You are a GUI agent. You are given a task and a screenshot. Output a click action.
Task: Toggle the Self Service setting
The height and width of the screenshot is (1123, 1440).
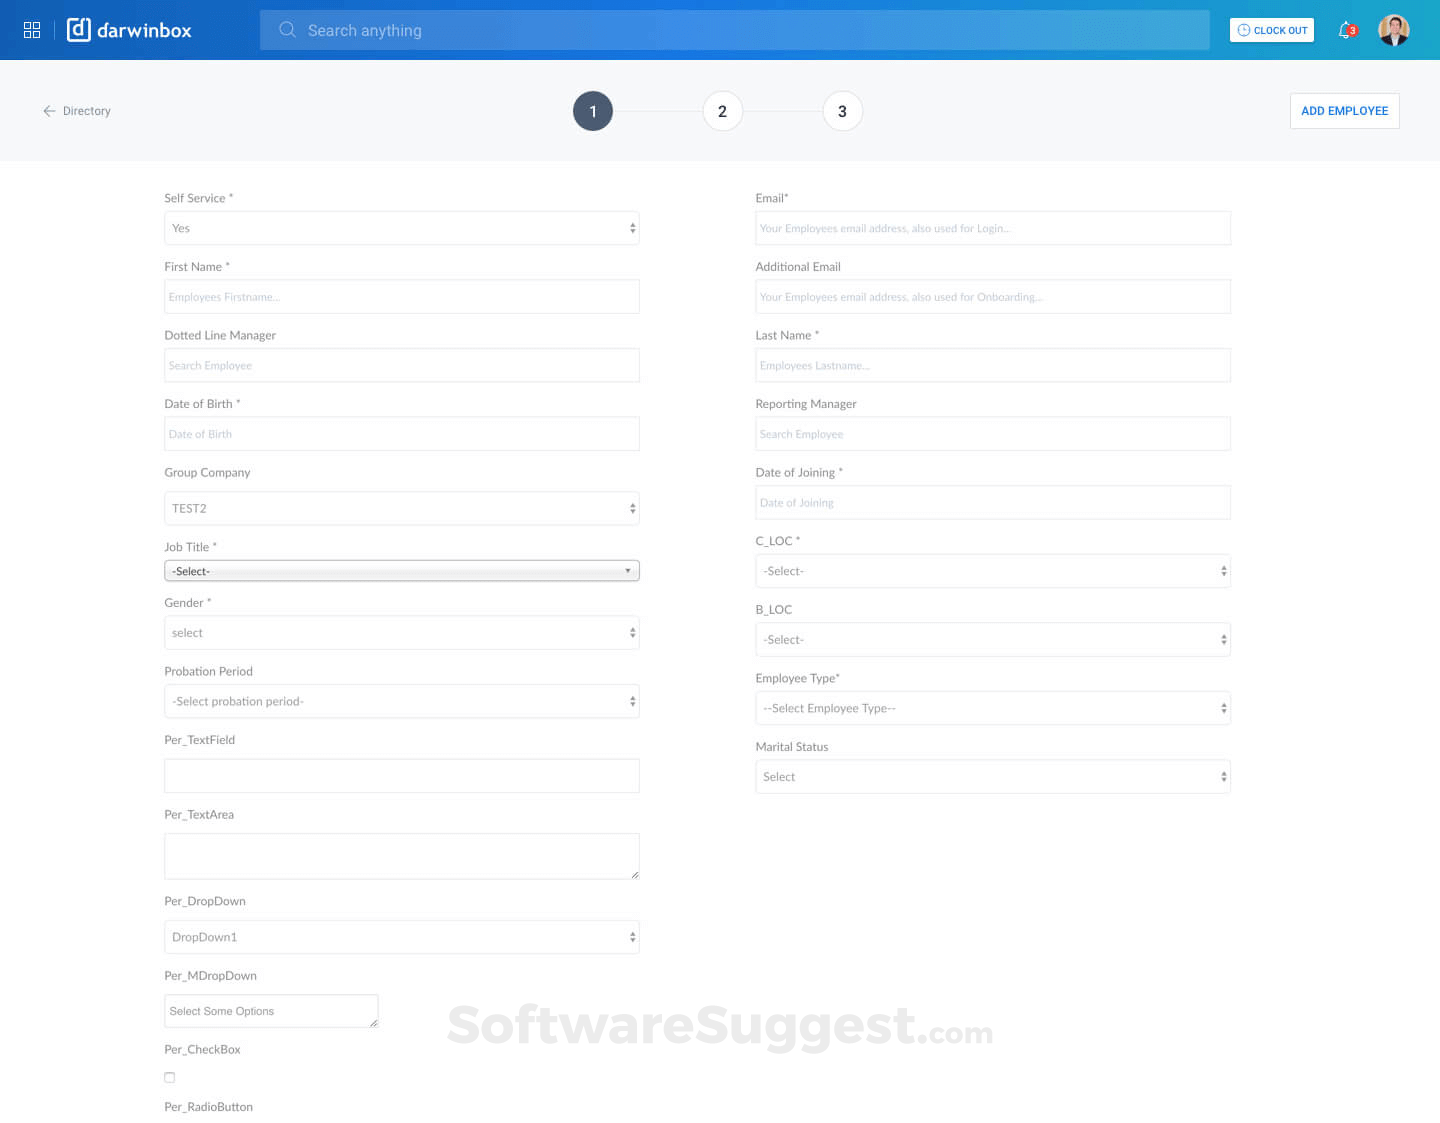click(401, 228)
